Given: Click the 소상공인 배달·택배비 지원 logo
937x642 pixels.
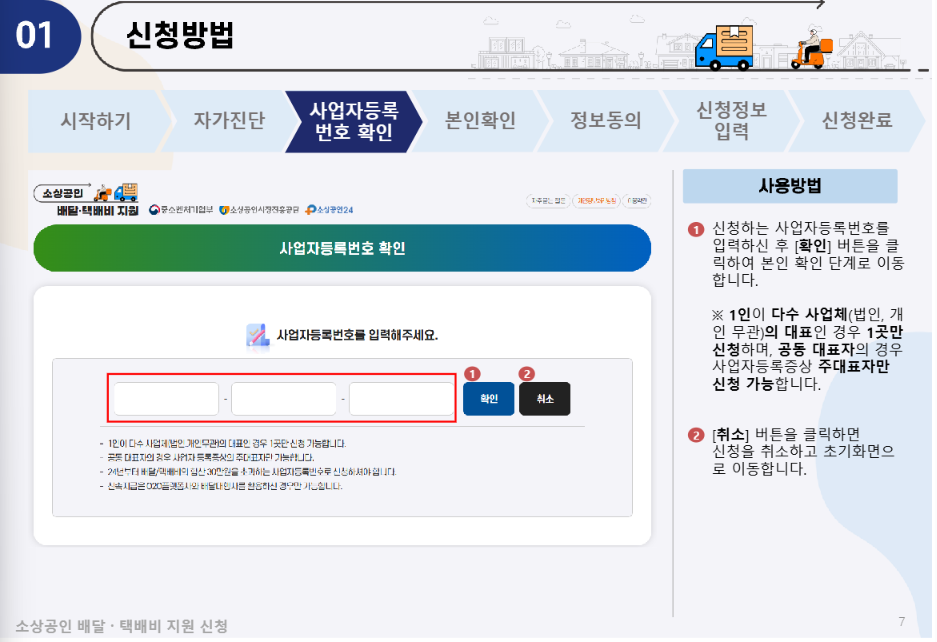Looking at the screenshot, I should pyautogui.click(x=87, y=200).
